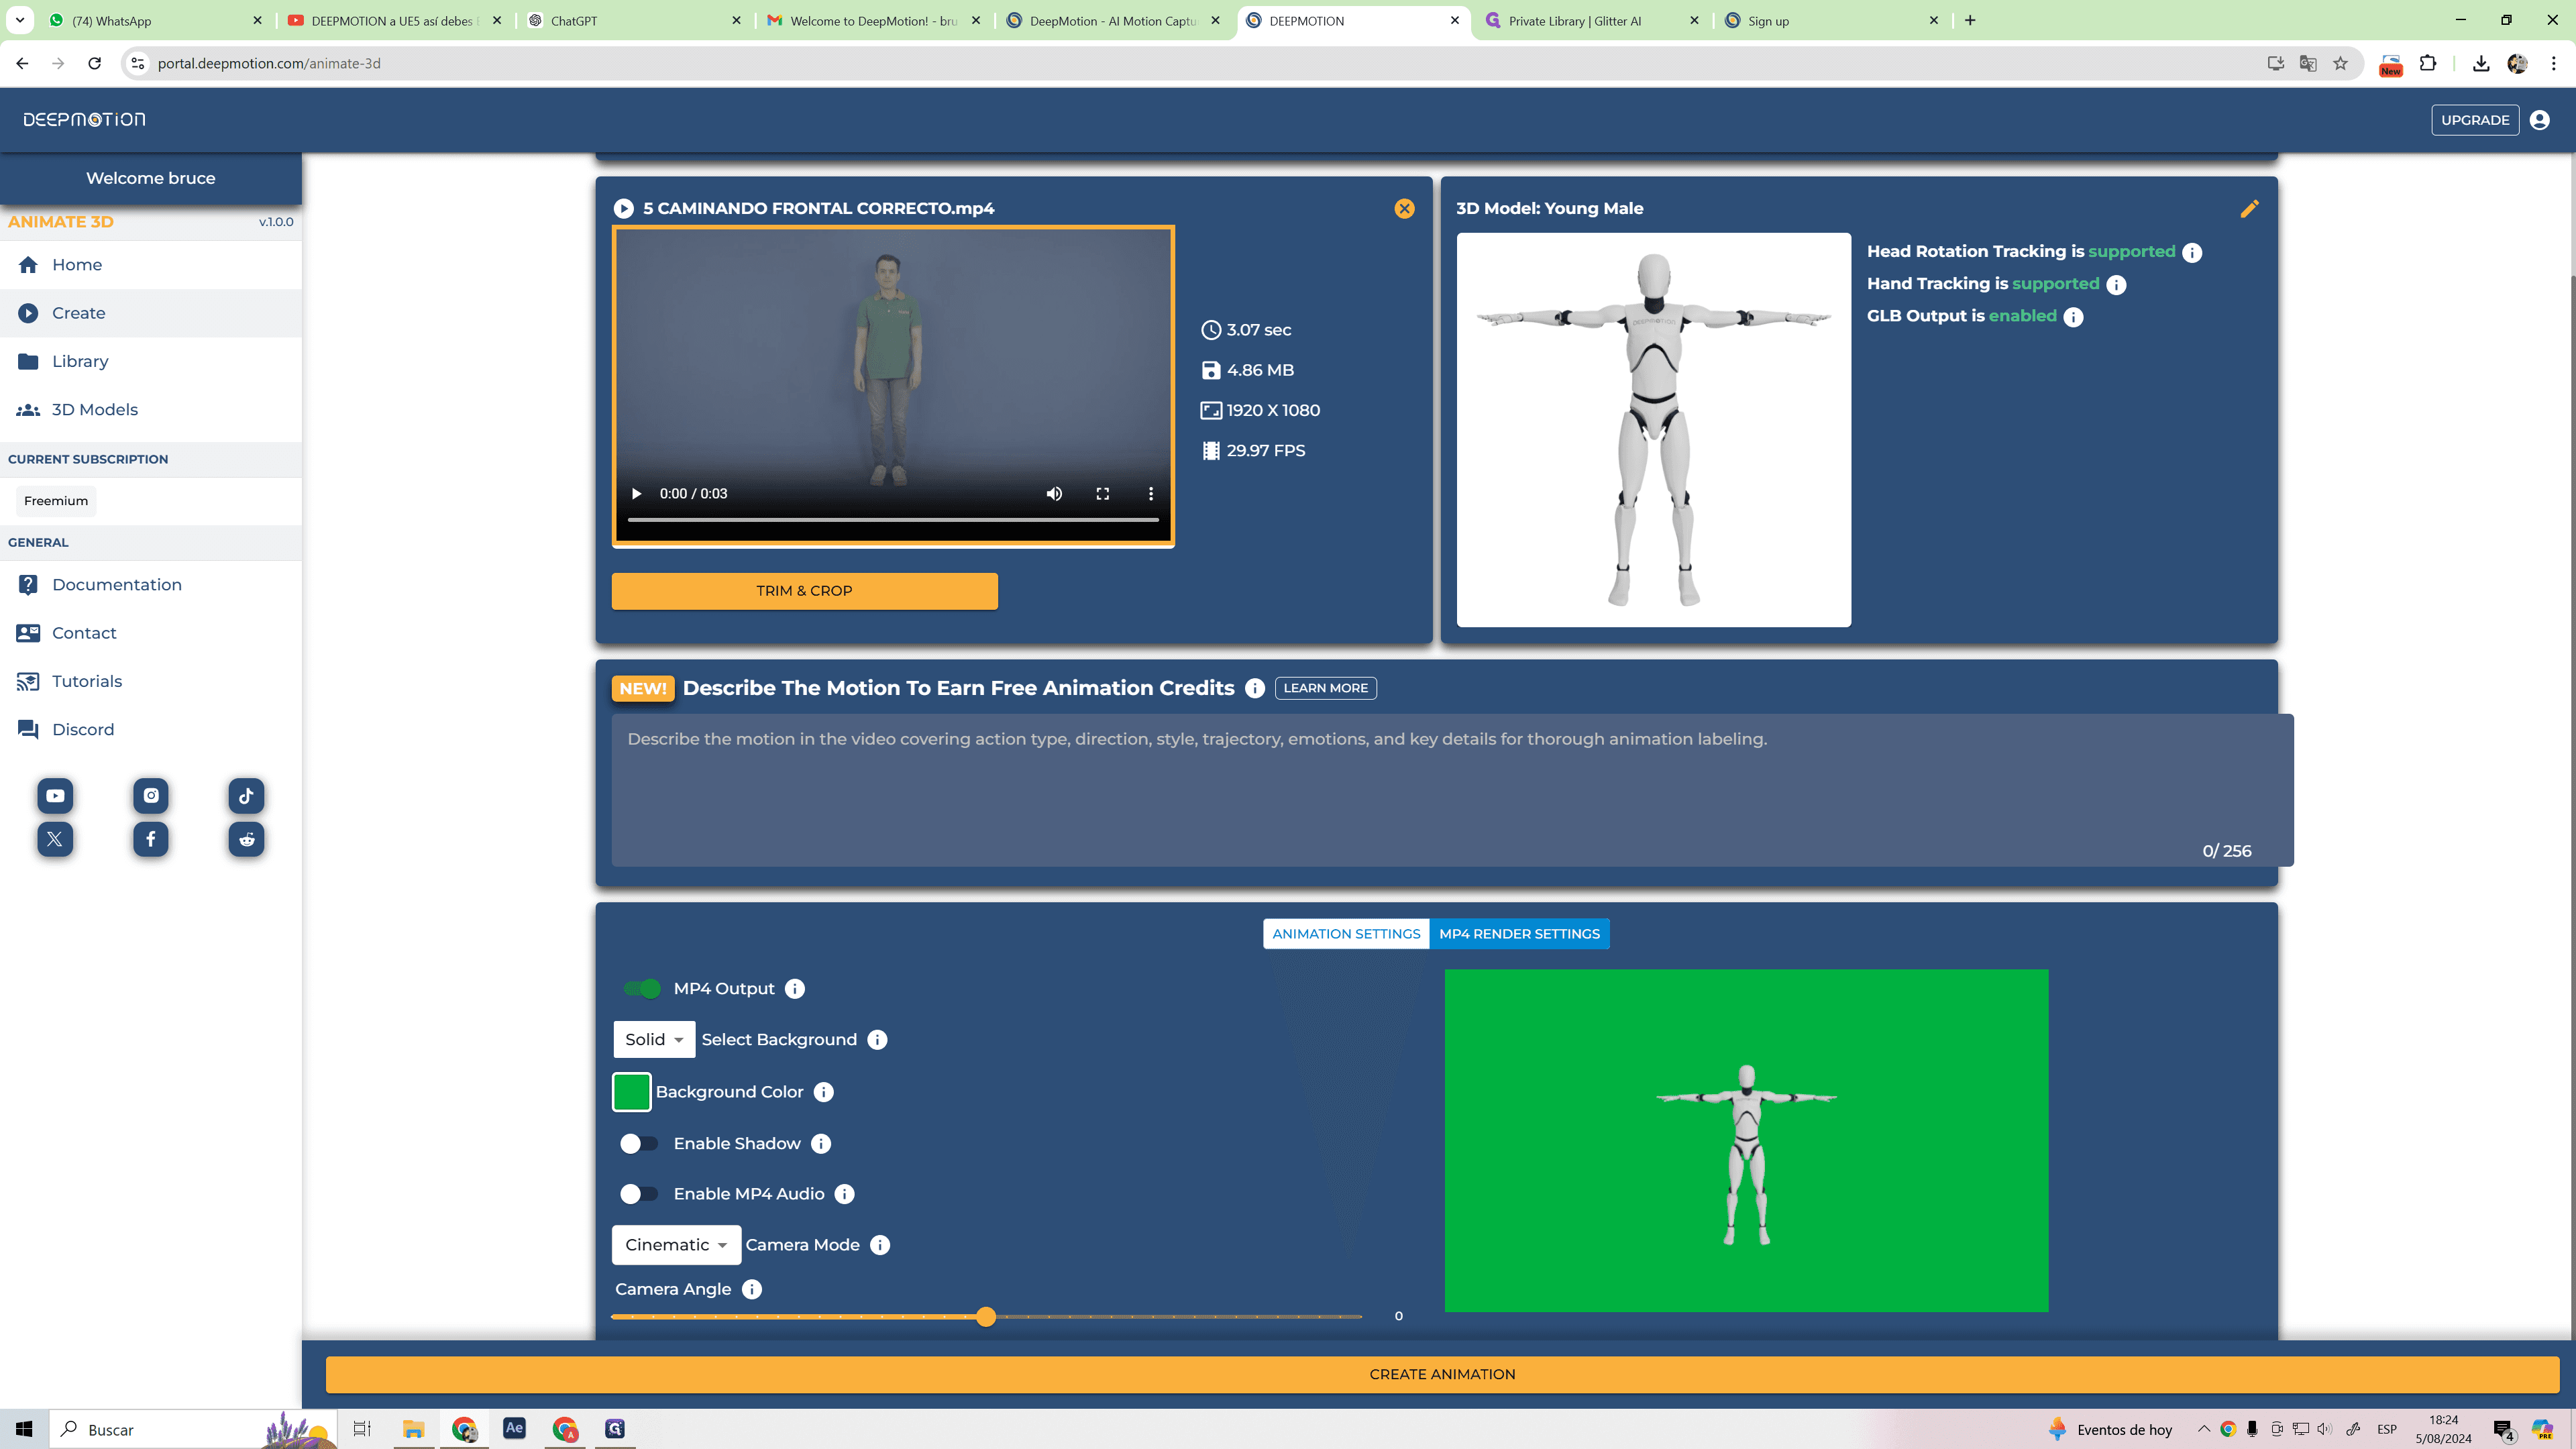Open Tutorials from the sidebar
Screen dimensions: 2576x1449
point(151,681)
